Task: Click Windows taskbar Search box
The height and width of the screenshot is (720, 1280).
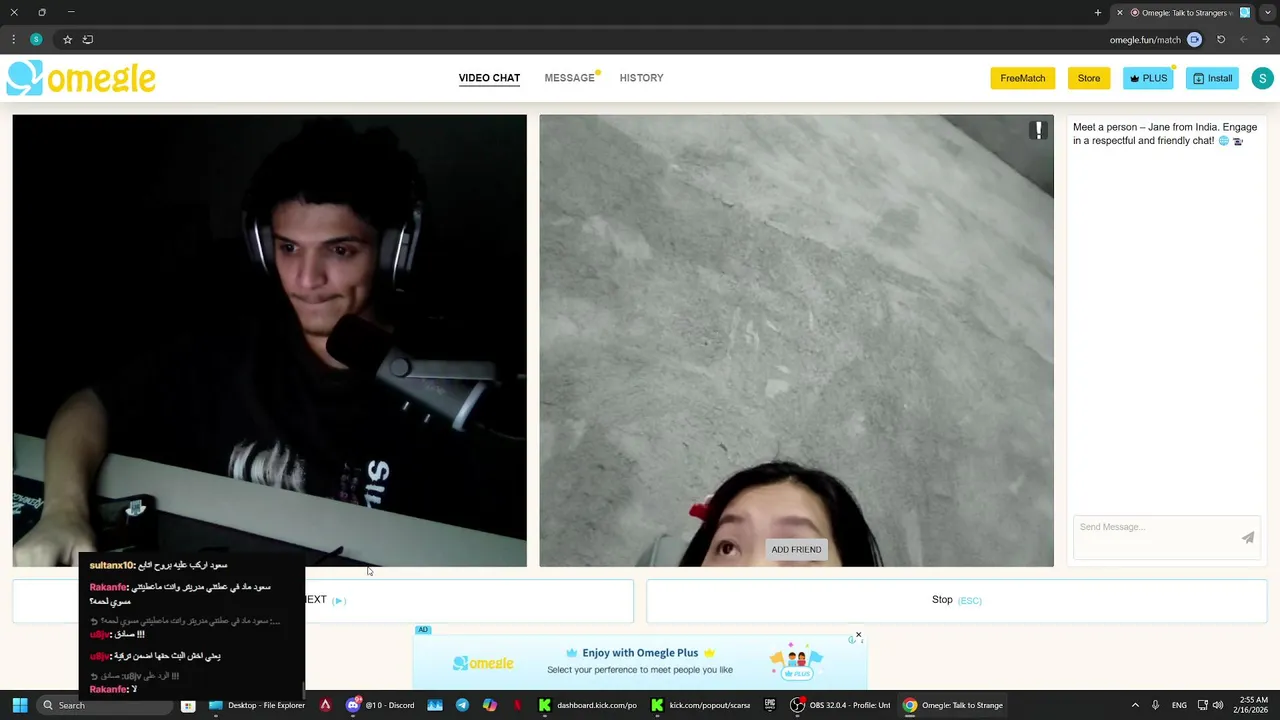Action: [x=105, y=705]
